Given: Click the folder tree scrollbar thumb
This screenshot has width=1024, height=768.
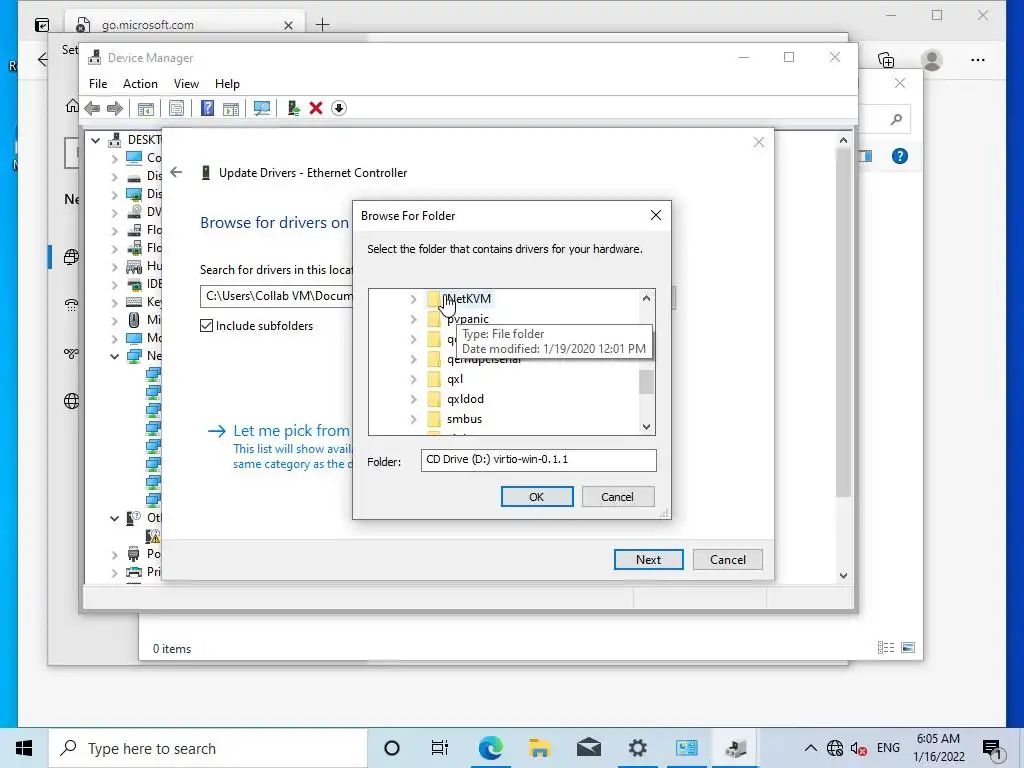Looking at the screenshot, I should 647,383.
